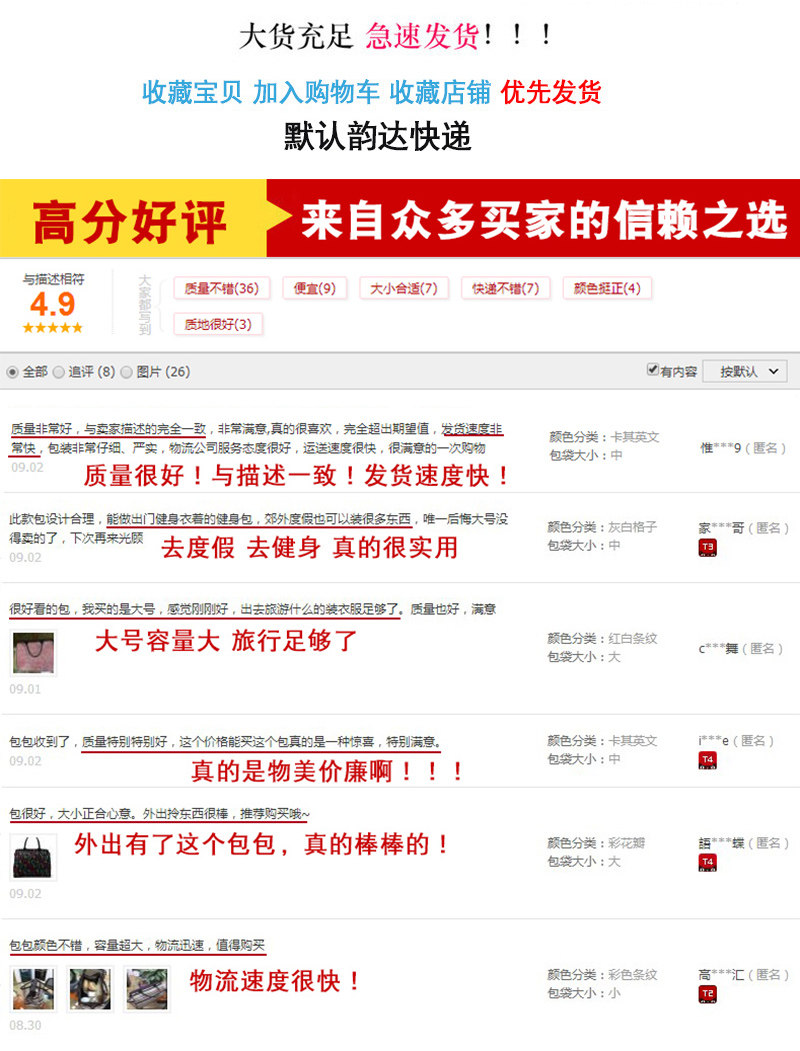Viewport: 800px width, 1051px height.
Task: Open the third photo in 08.30 review
Action: [147, 989]
